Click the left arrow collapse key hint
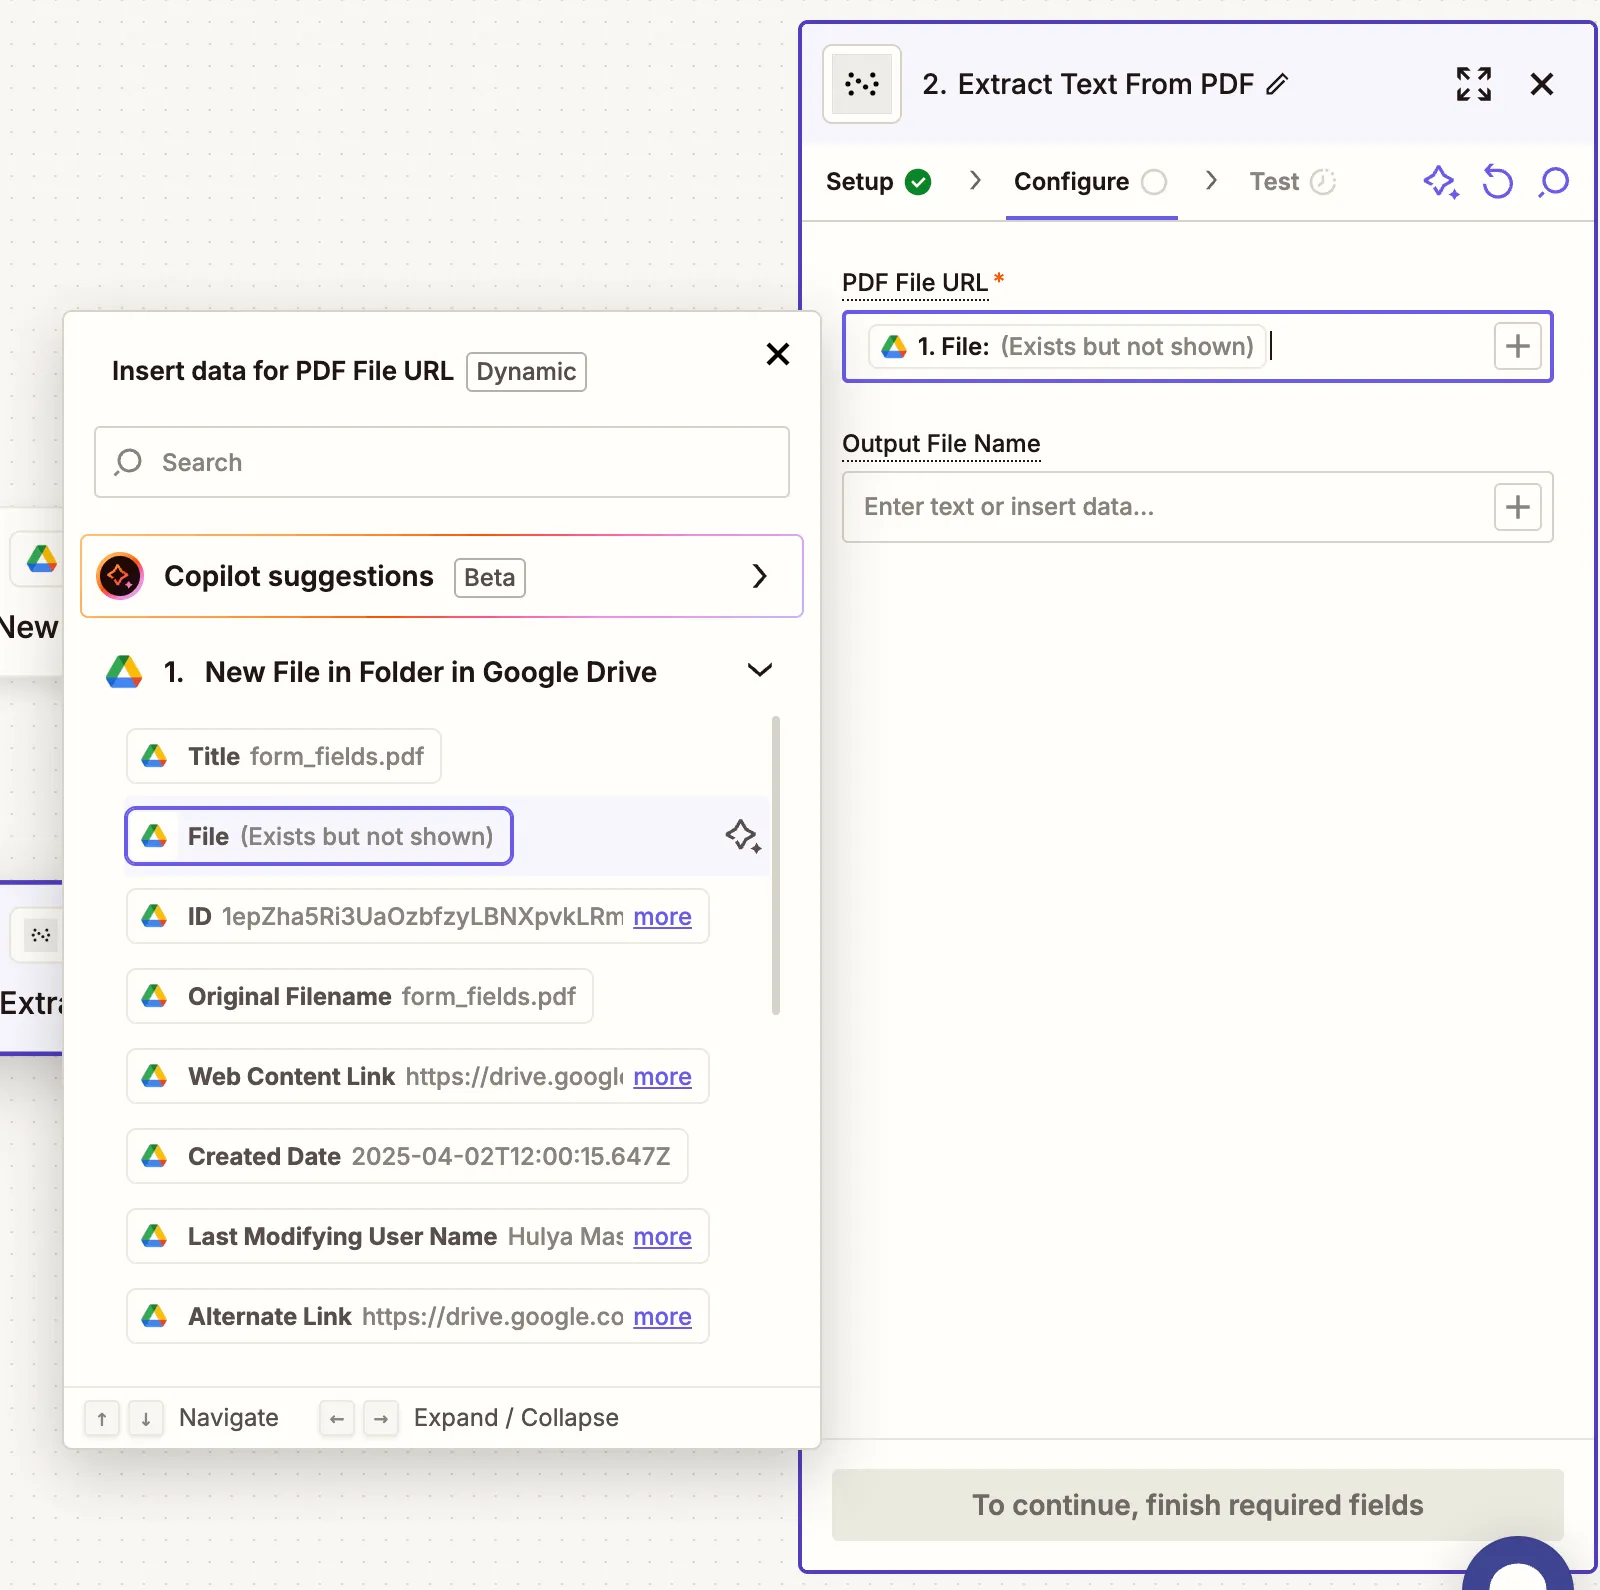 pyautogui.click(x=337, y=1418)
